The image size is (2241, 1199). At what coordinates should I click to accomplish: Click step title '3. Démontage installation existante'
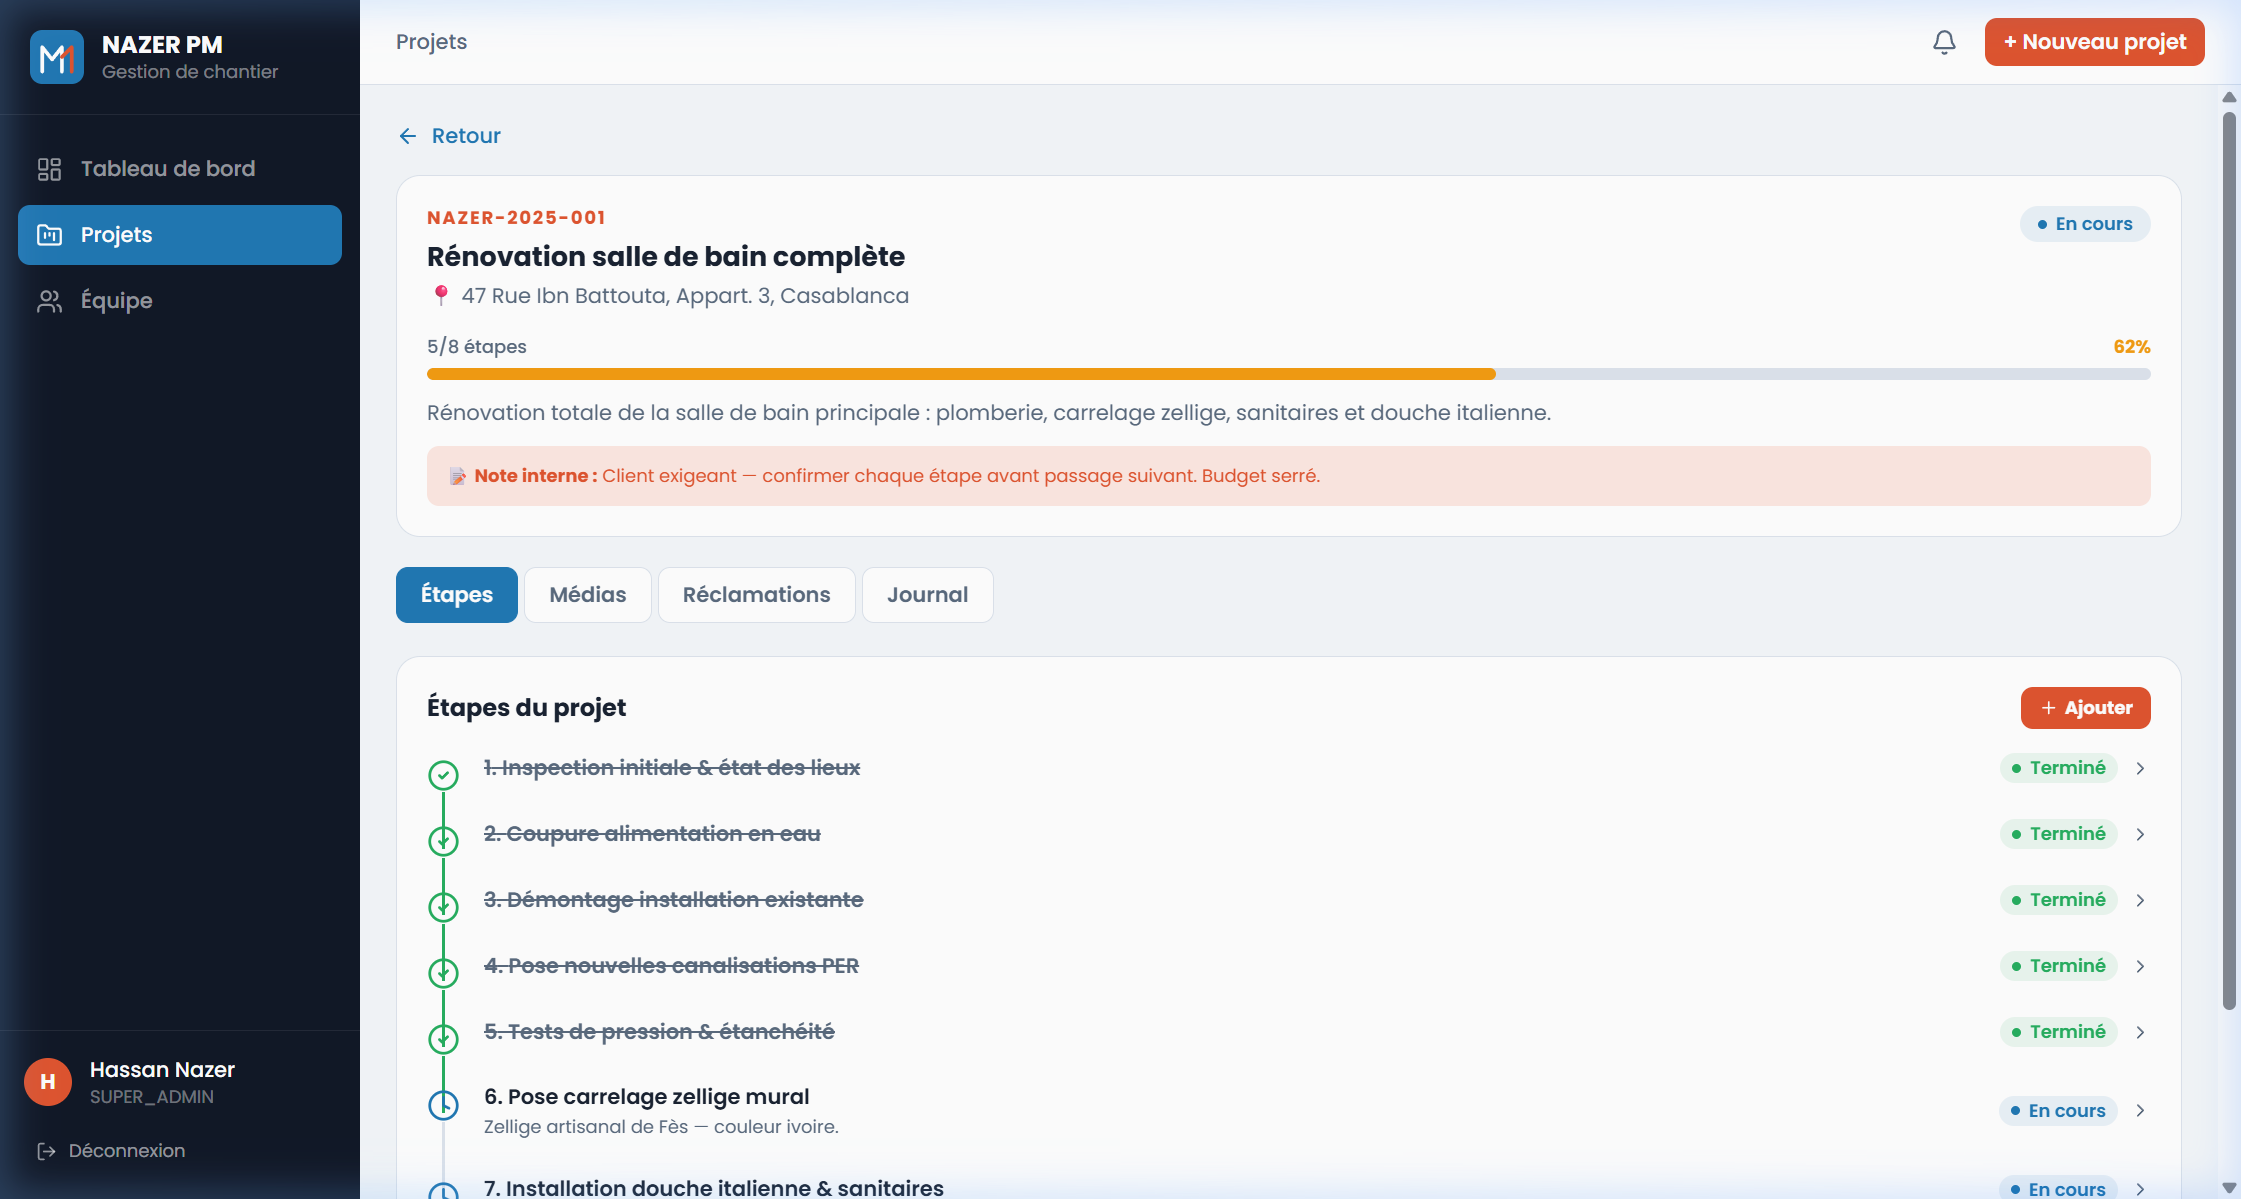[x=674, y=900]
